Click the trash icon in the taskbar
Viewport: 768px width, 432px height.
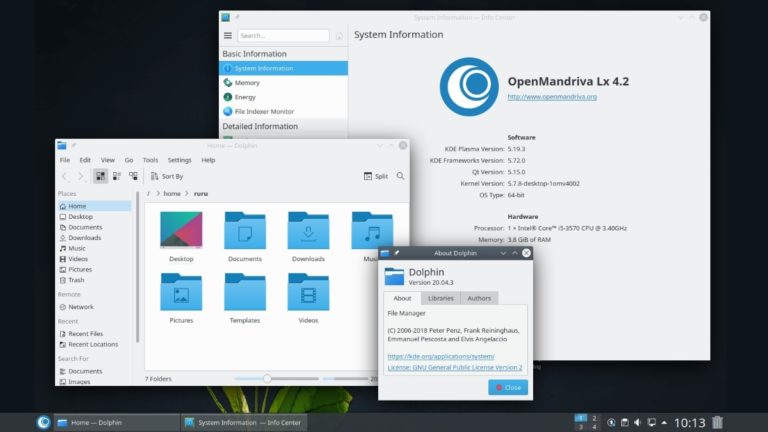[x=717, y=422]
